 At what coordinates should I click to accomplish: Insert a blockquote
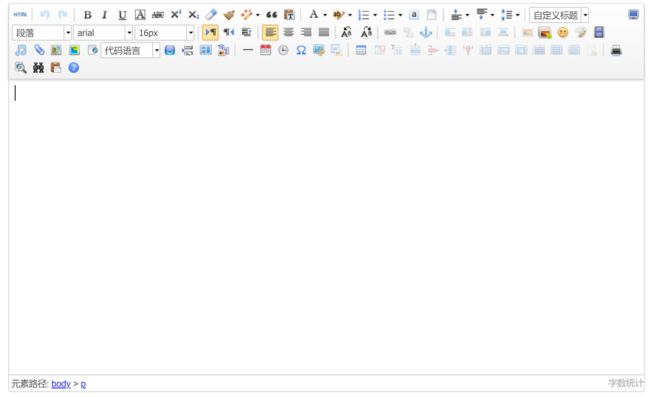tap(272, 15)
